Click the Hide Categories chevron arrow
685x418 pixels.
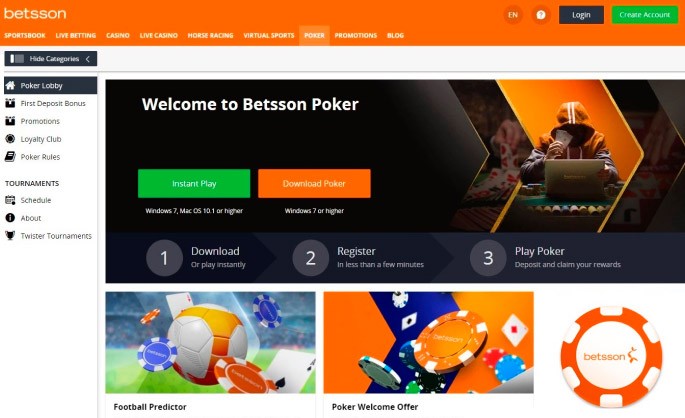pos(88,59)
